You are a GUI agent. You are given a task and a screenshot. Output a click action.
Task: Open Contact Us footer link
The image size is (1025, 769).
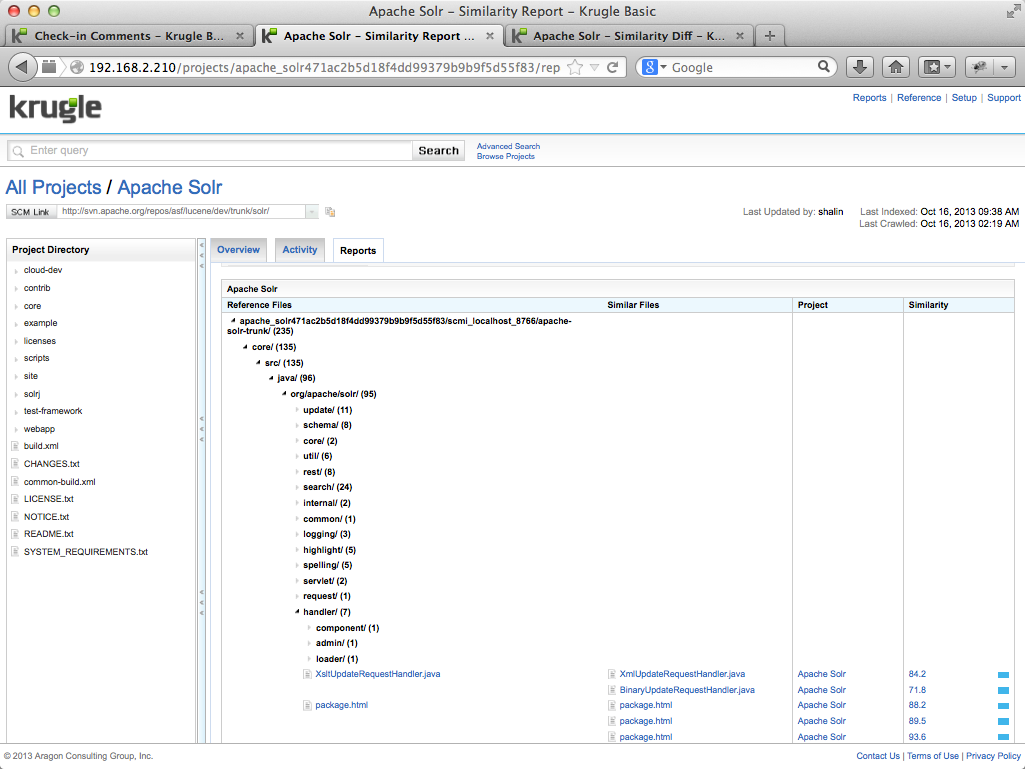878,756
